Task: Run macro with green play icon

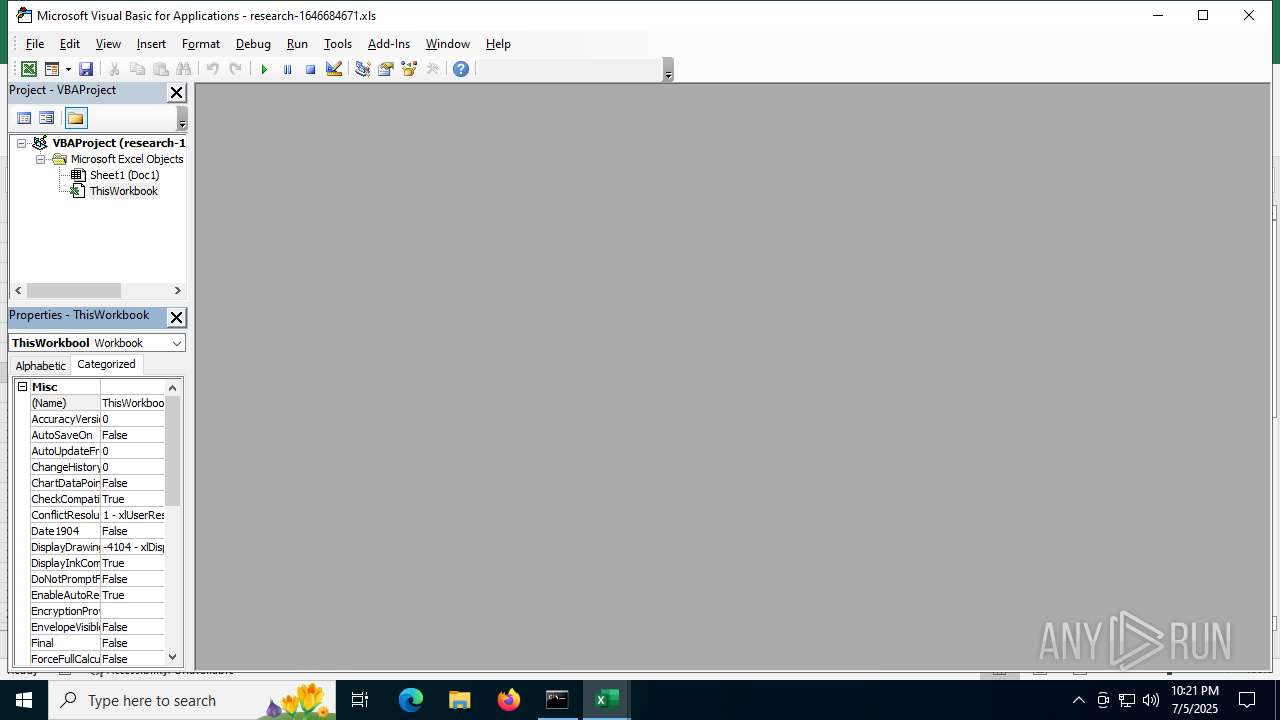Action: (264, 69)
